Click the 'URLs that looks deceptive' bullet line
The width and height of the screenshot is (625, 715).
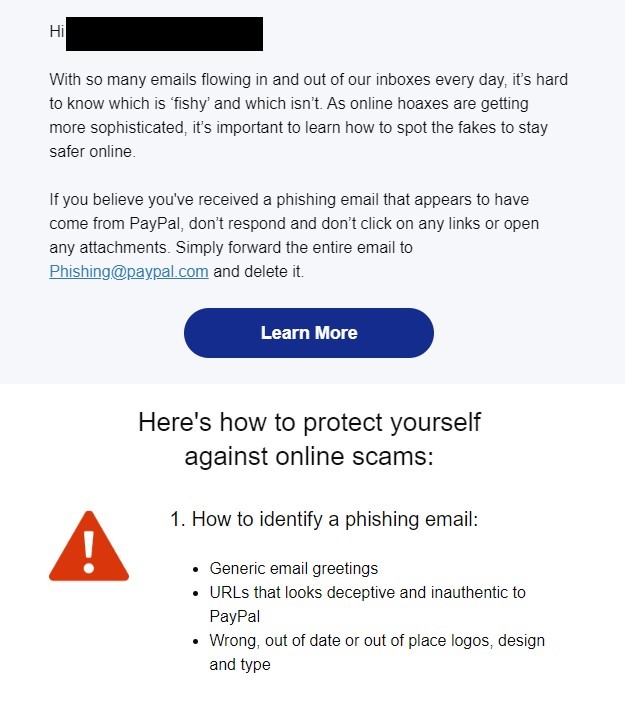pos(367,592)
